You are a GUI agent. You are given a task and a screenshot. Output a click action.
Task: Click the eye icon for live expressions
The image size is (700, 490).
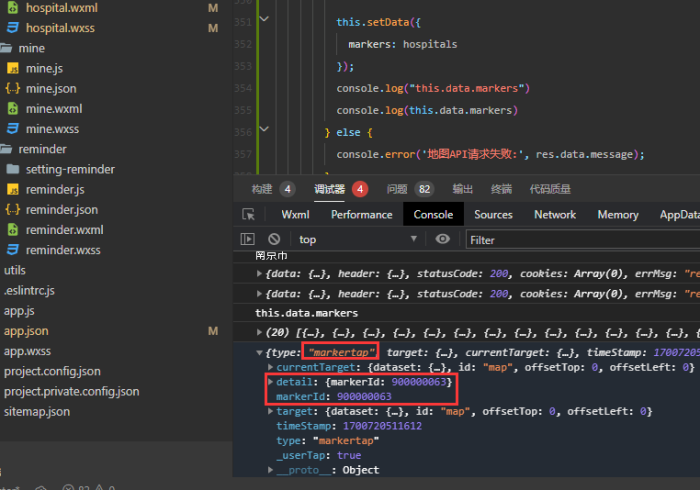[443, 239]
